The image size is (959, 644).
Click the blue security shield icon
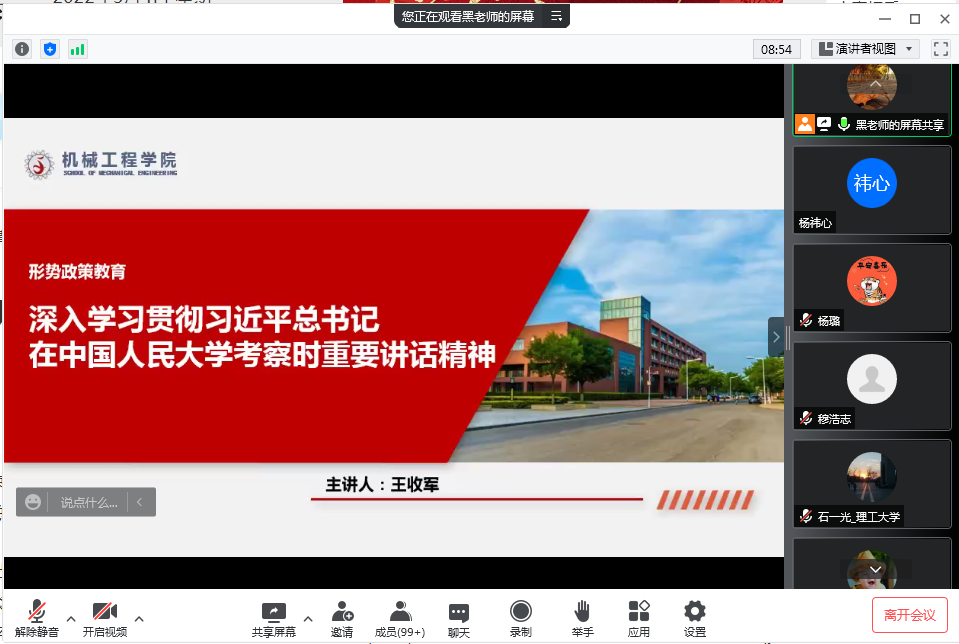(50, 49)
